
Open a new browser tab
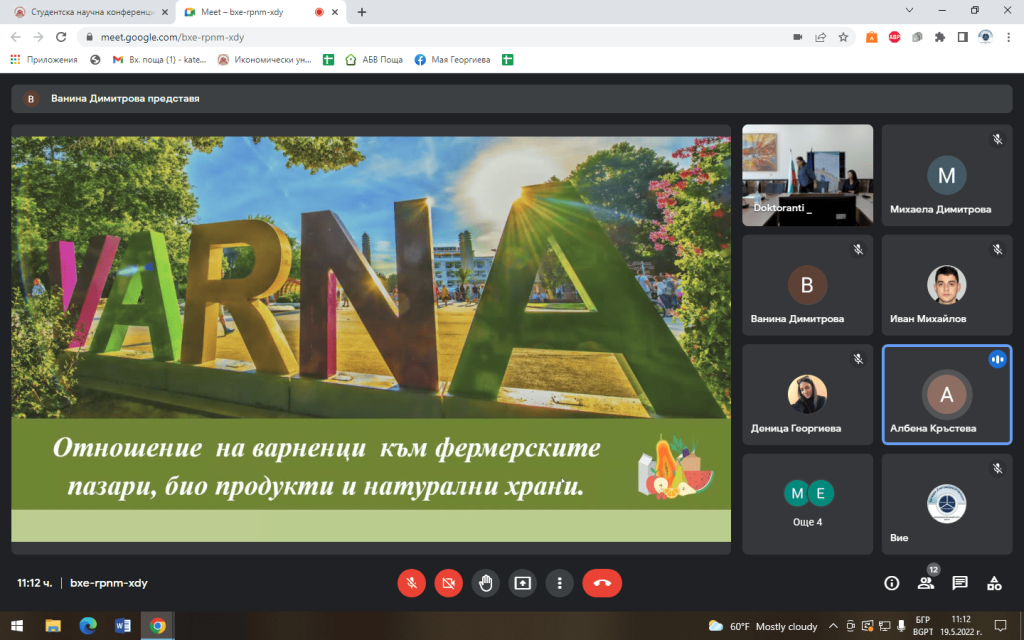tap(362, 12)
